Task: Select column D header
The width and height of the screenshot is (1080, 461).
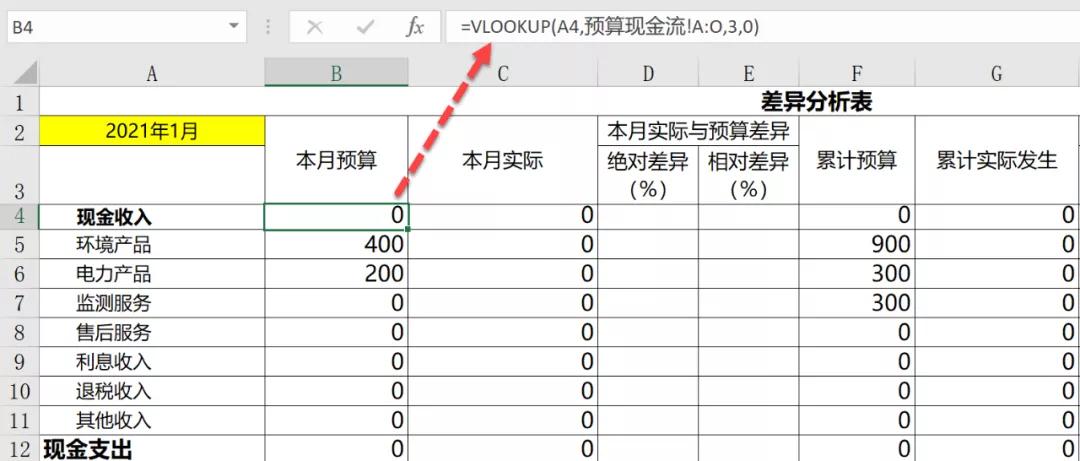Action: pyautogui.click(x=648, y=73)
